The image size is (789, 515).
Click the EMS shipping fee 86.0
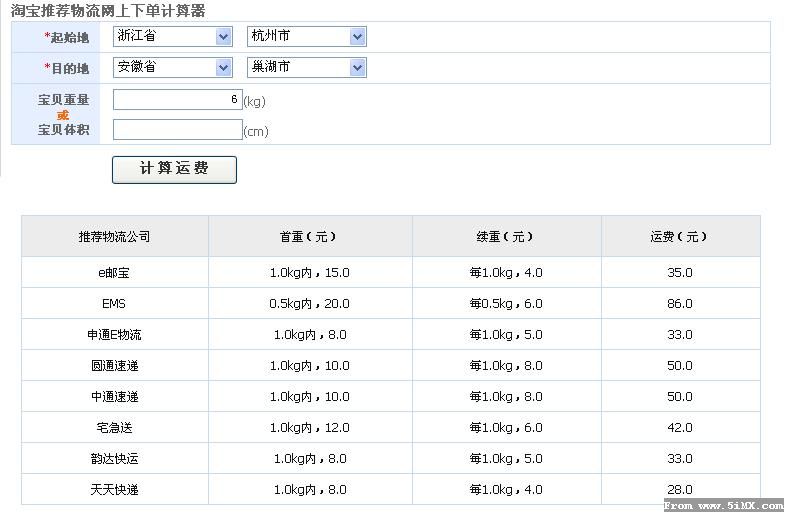pos(680,304)
